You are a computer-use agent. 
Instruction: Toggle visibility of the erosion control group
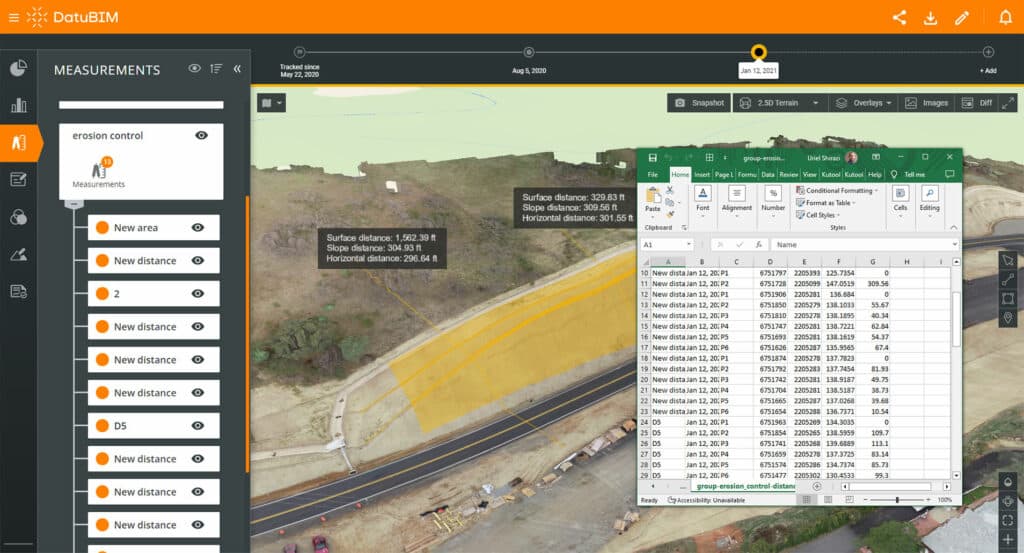tap(201, 135)
